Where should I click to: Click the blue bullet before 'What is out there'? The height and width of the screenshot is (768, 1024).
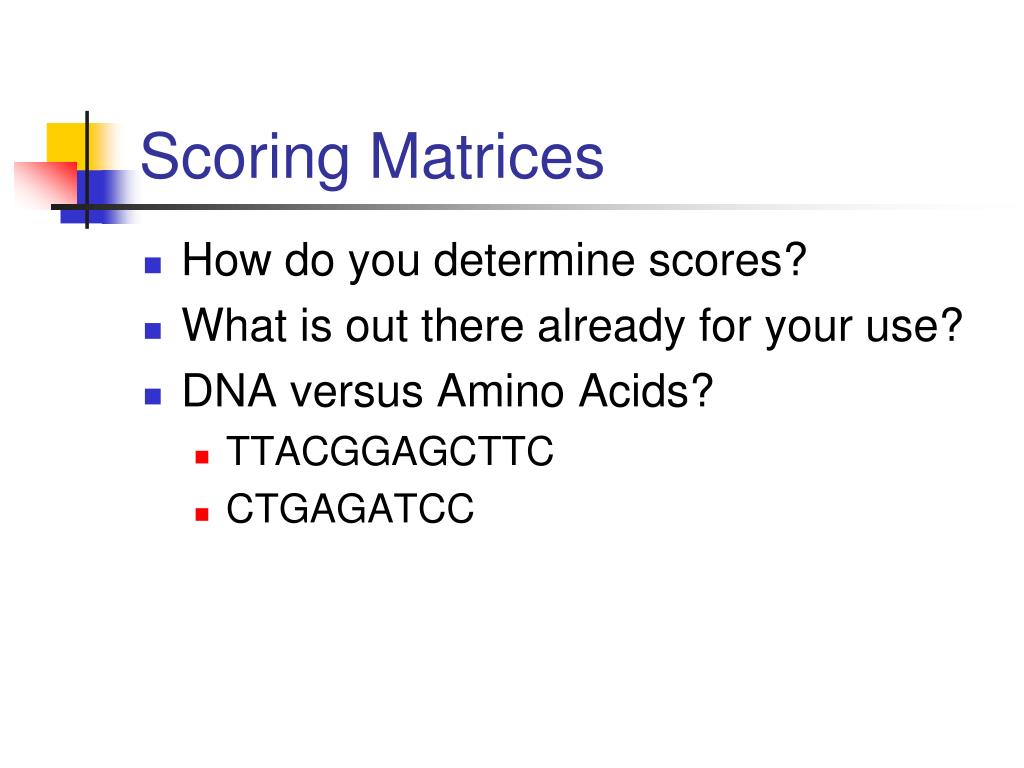[153, 330]
